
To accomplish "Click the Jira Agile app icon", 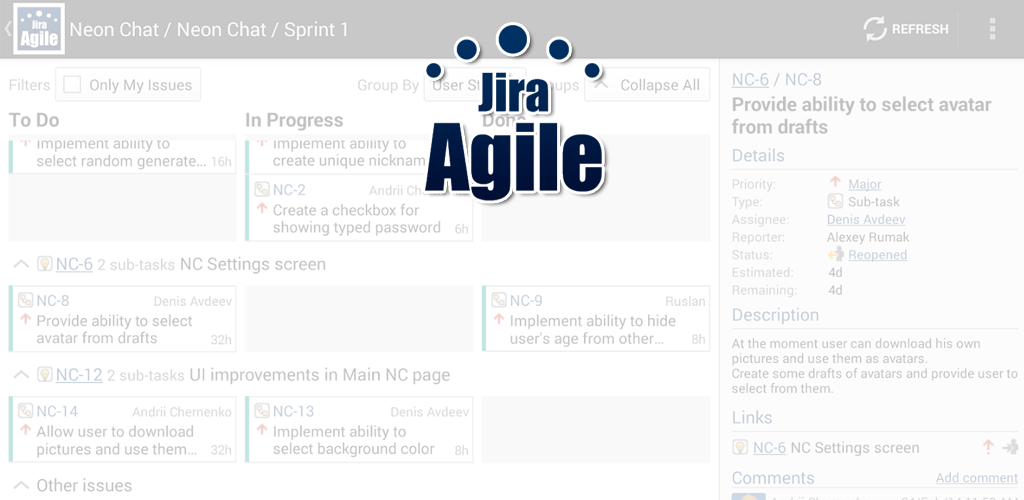I will (x=40, y=29).
